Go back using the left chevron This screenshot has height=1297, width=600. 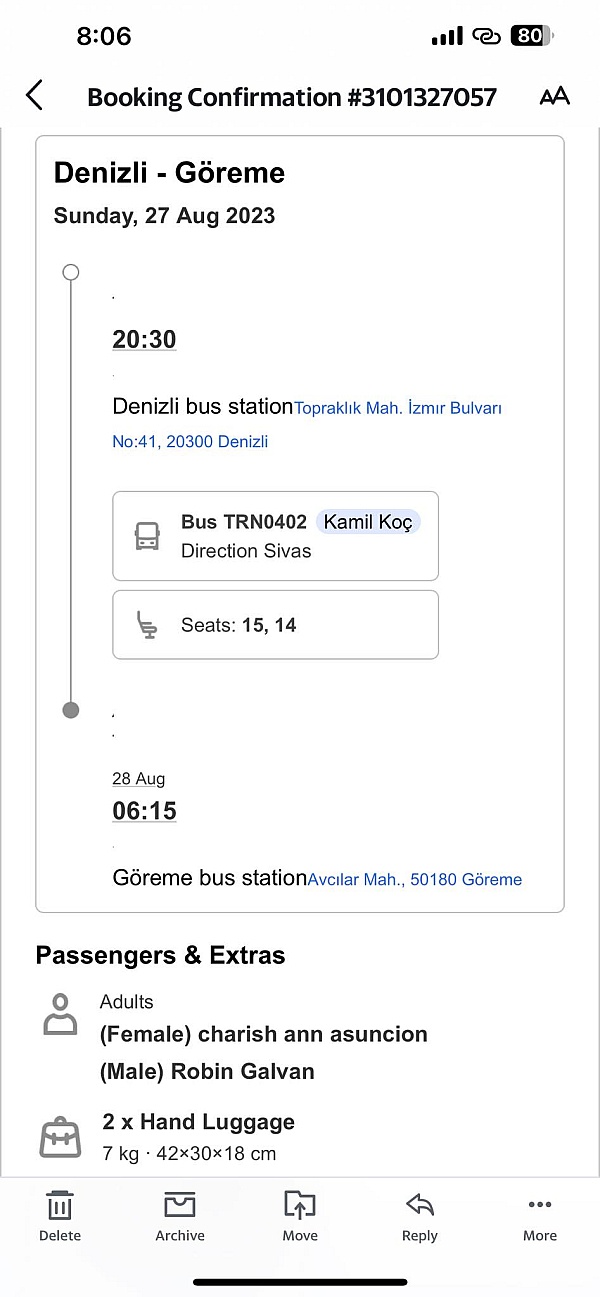34,96
